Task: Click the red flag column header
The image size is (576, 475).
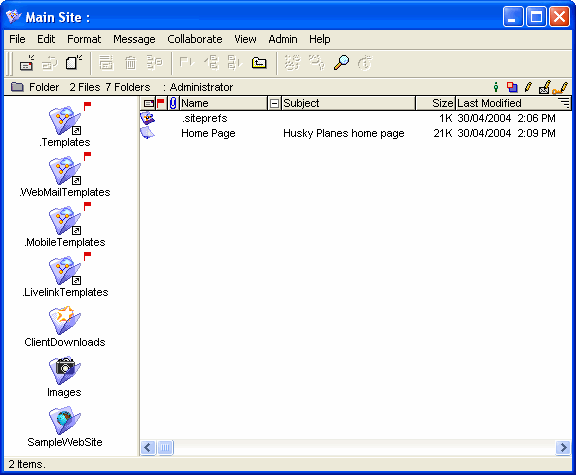Action: [x=161, y=103]
